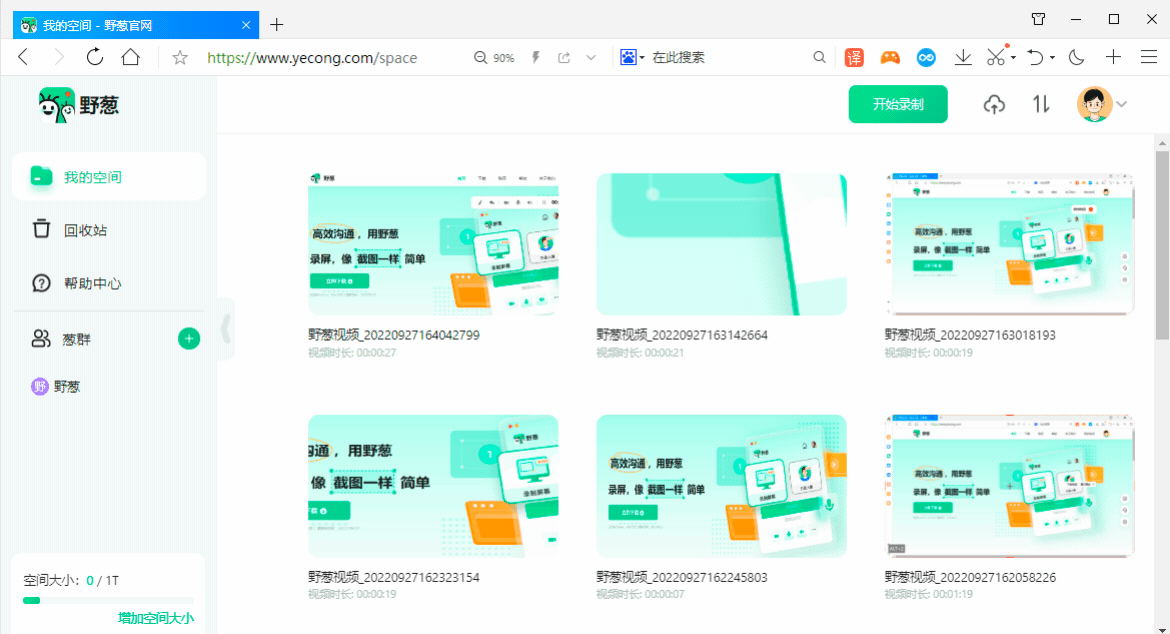Expand the undo dropdown arrow

pyautogui.click(x=1052, y=57)
